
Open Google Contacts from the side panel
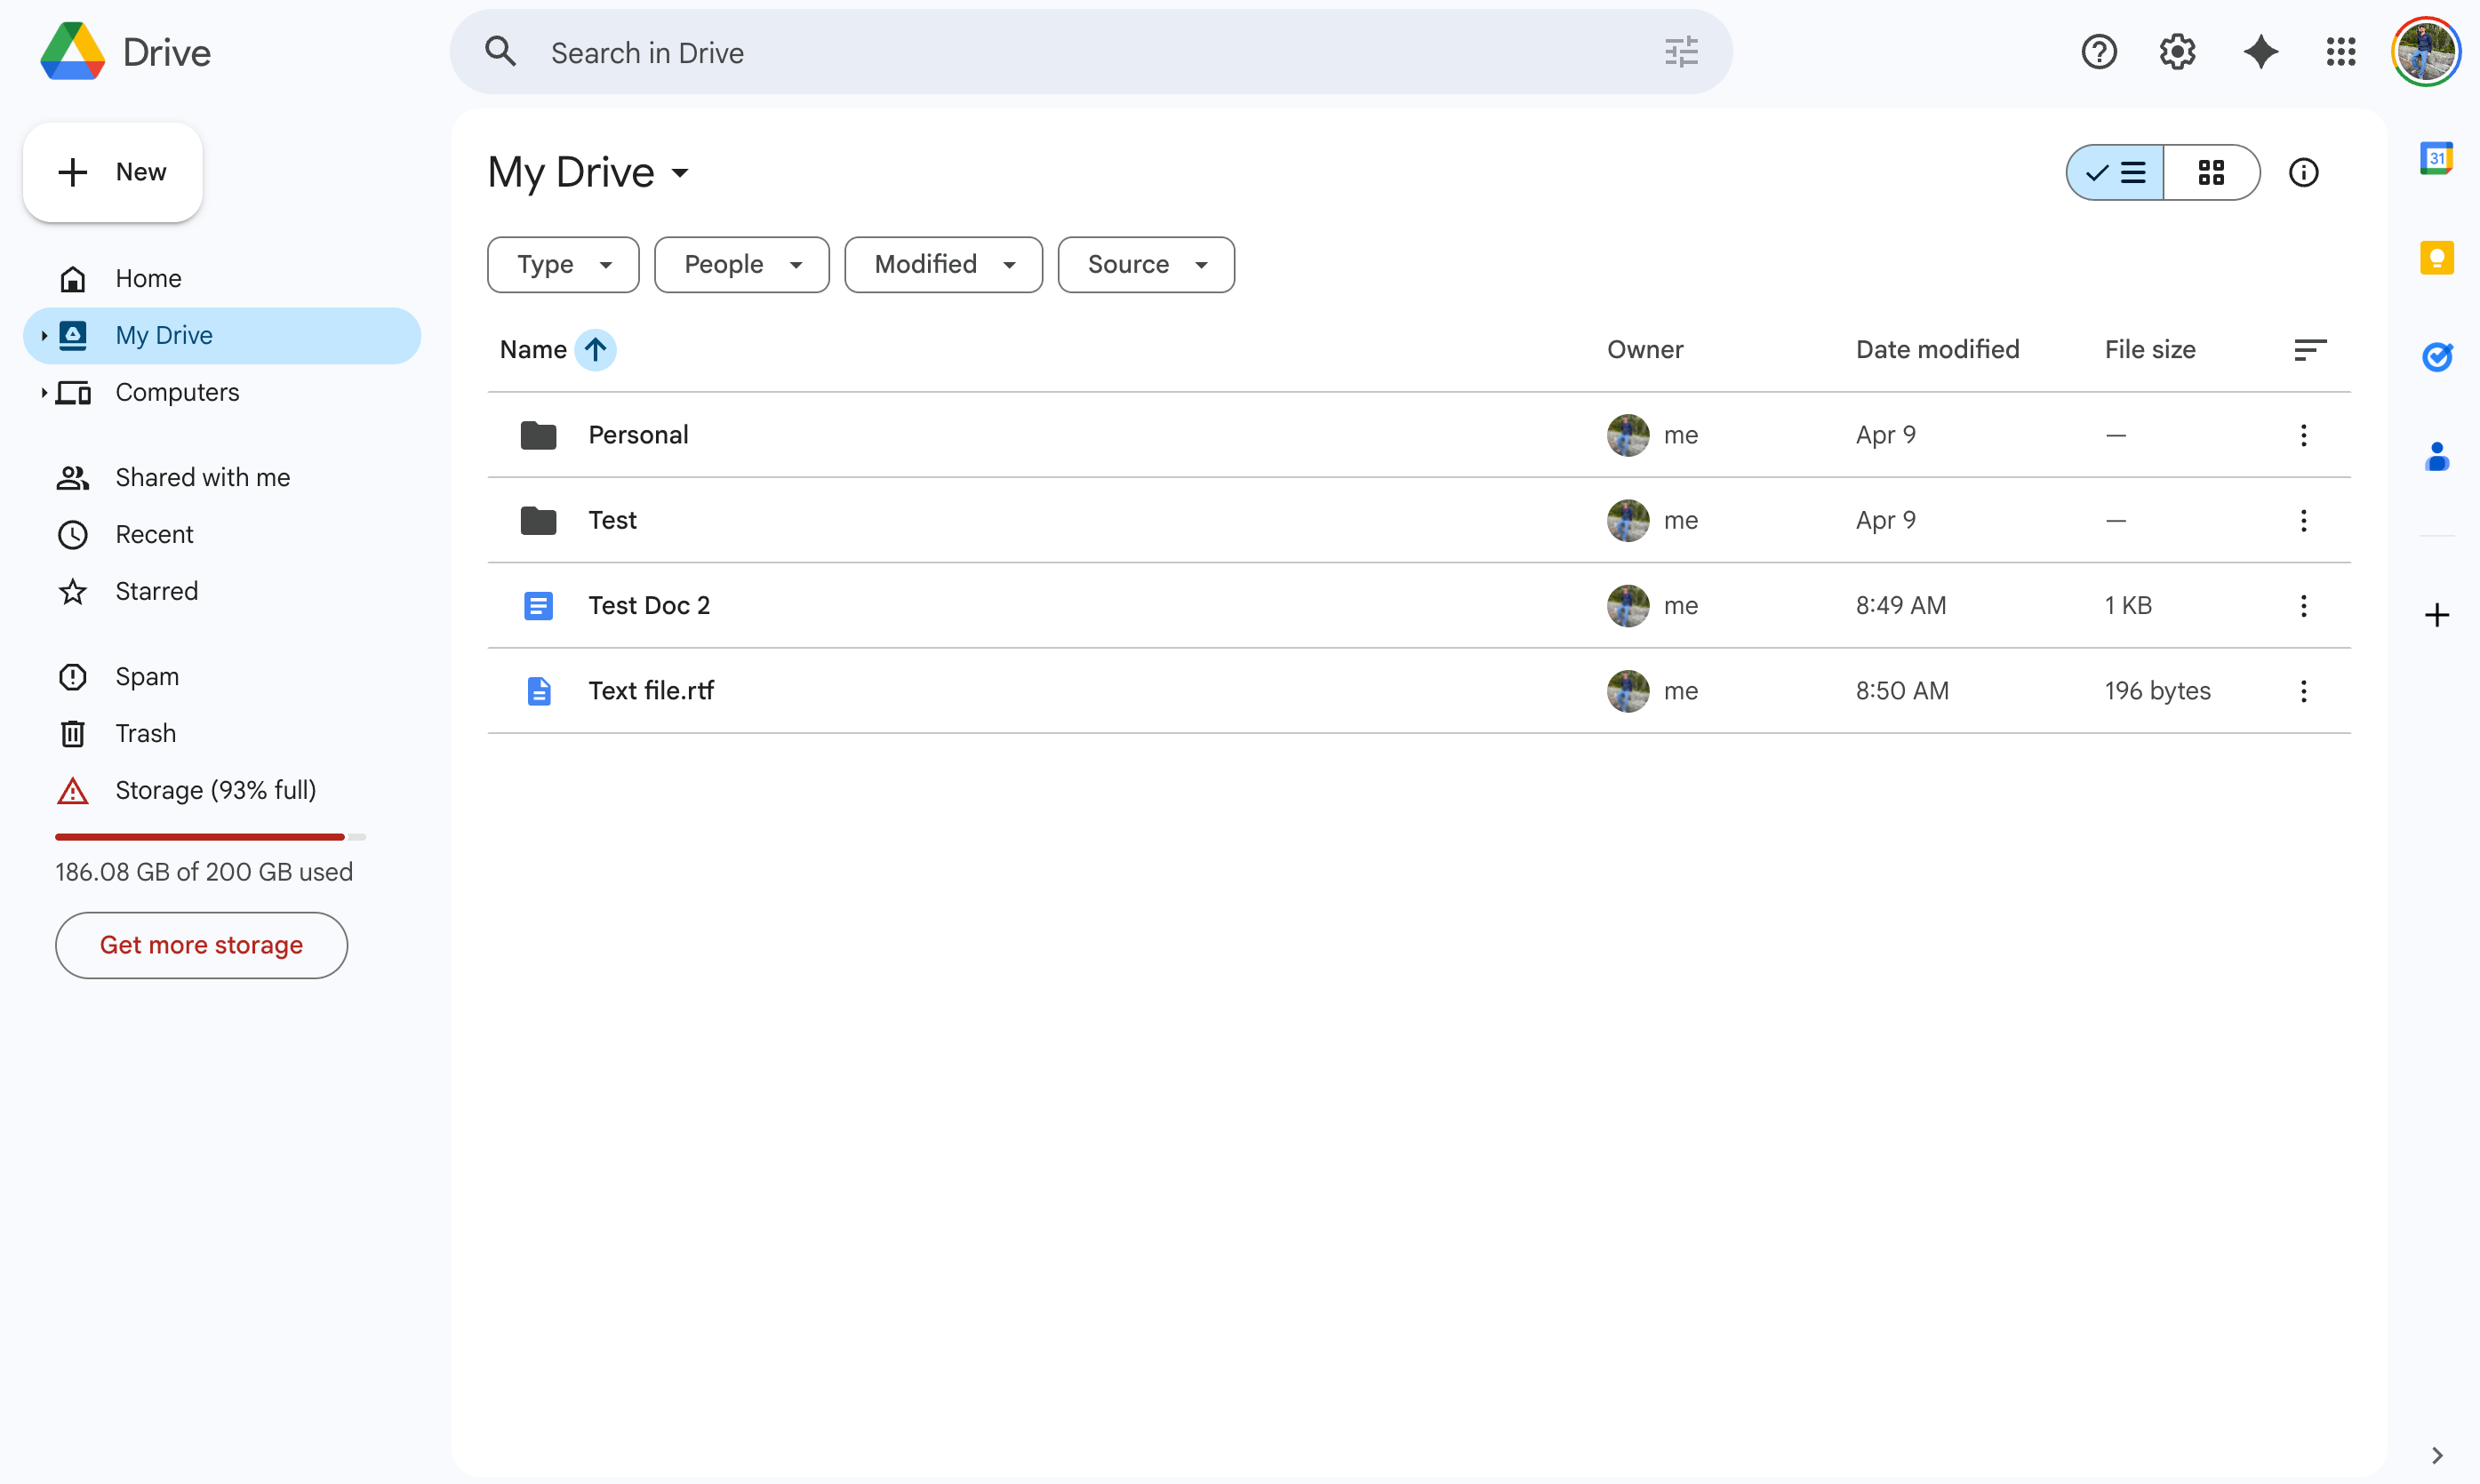pyautogui.click(x=2437, y=458)
